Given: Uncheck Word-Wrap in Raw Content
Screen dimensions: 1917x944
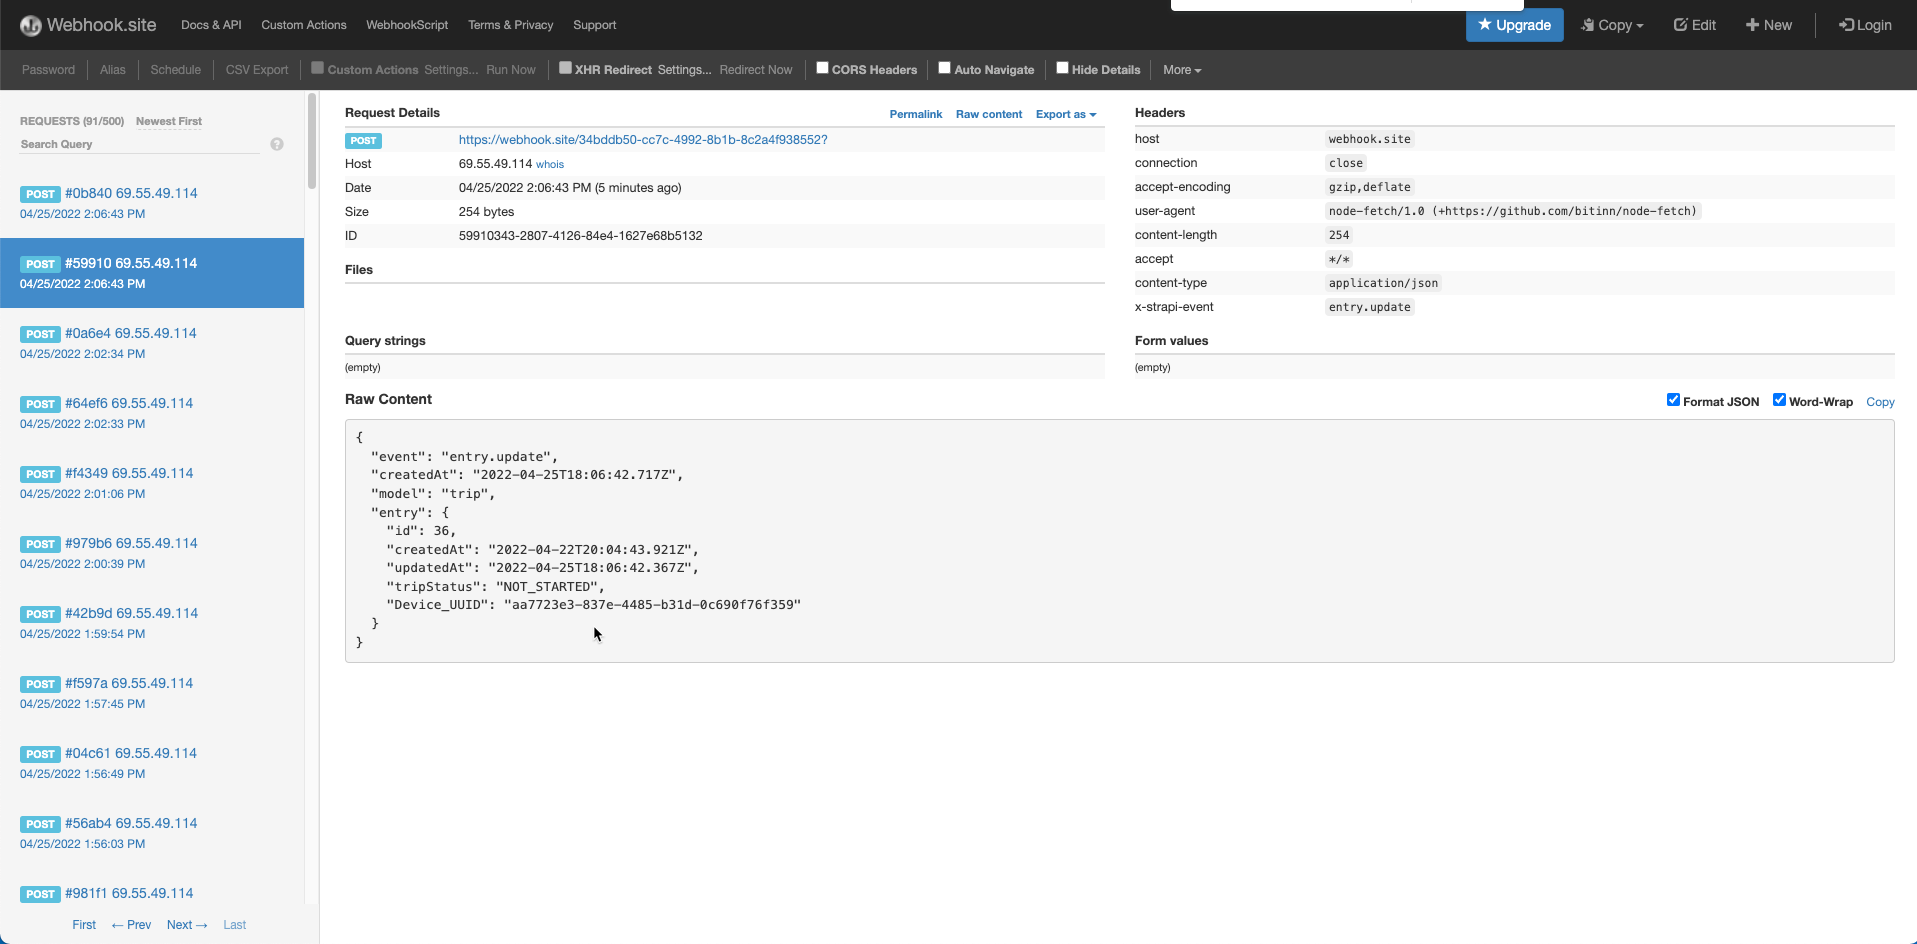Looking at the screenshot, I should (x=1779, y=399).
